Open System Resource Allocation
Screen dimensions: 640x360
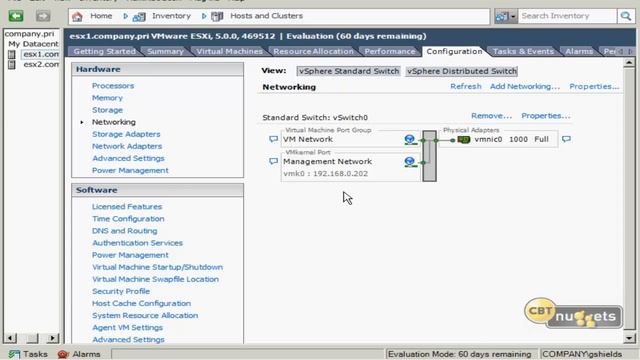(x=145, y=316)
